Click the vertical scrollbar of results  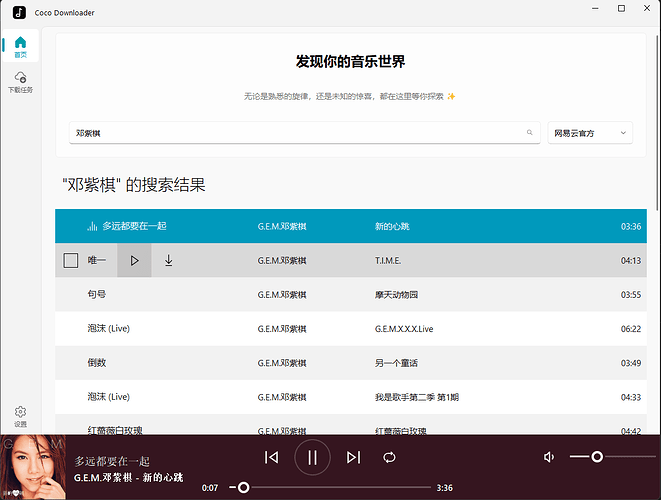(657, 122)
